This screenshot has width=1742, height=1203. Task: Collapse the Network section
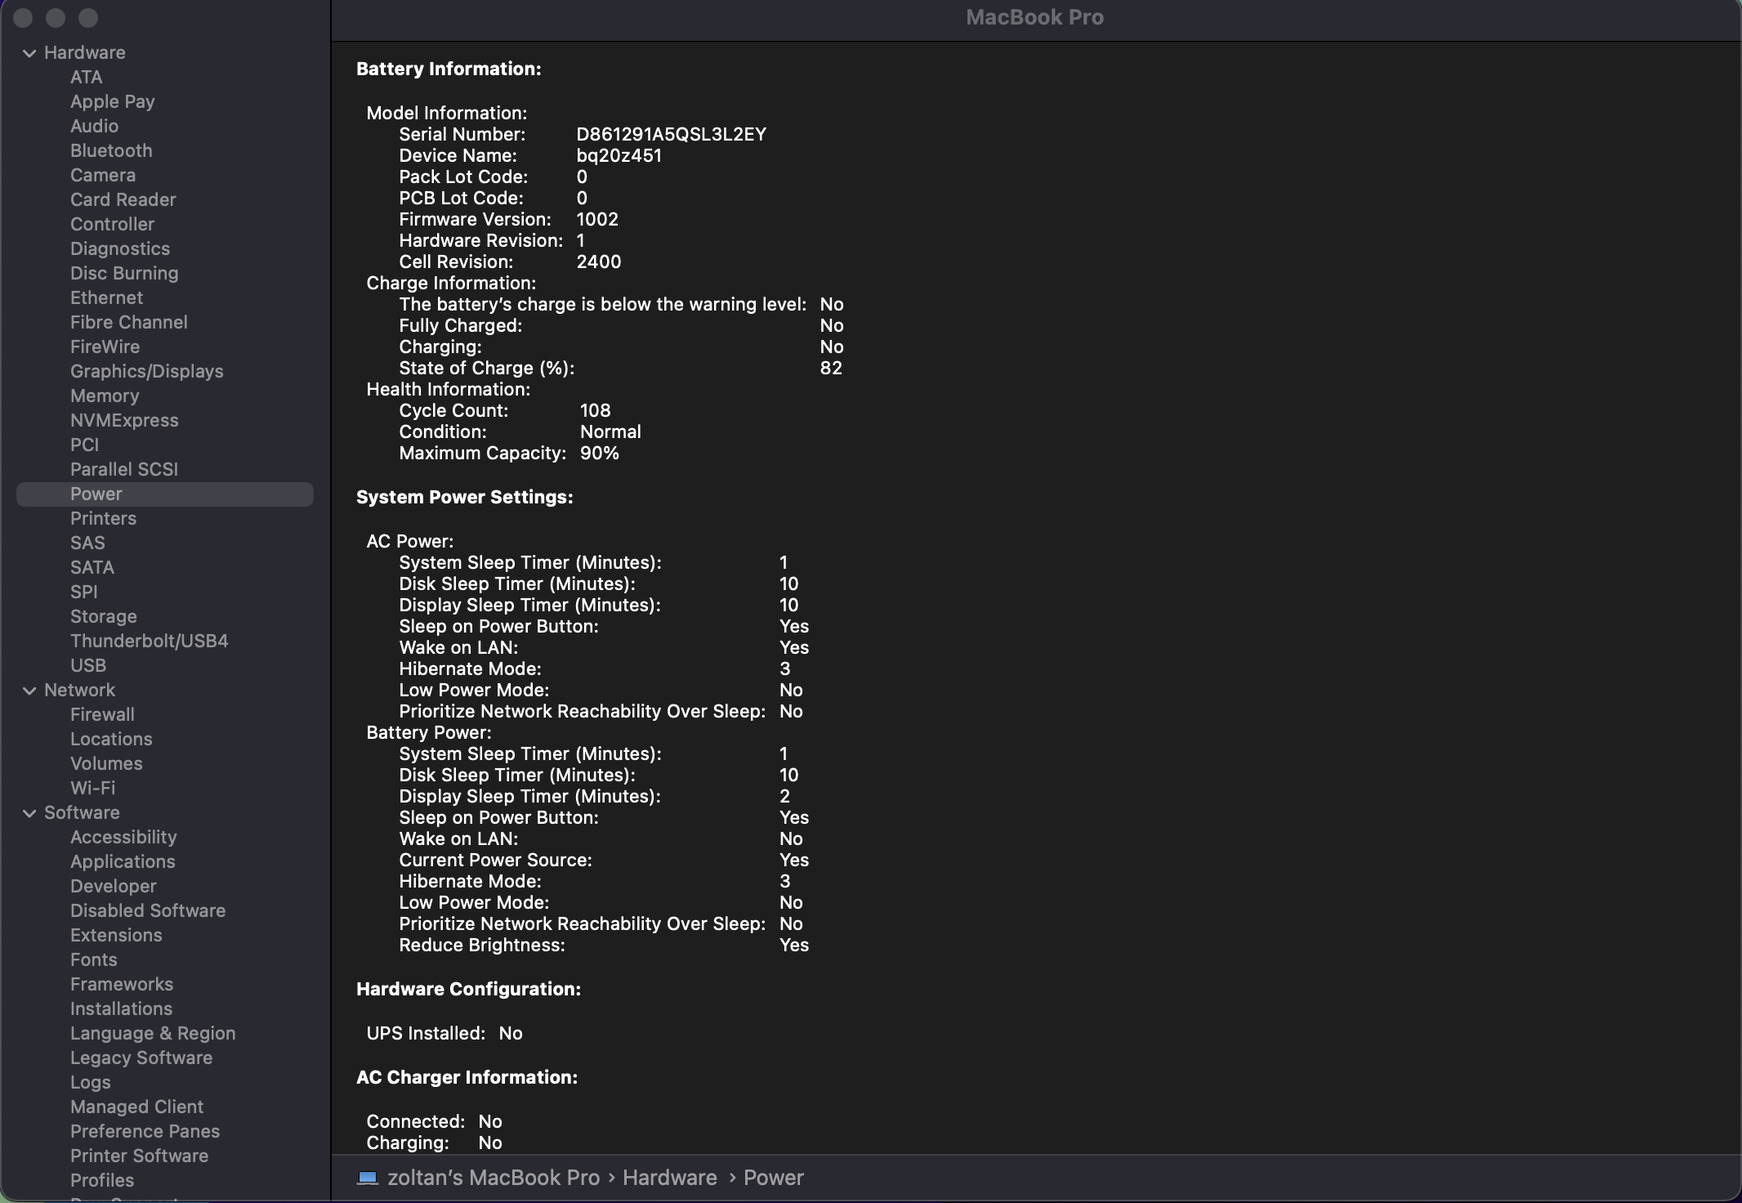(x=29, y=691)
